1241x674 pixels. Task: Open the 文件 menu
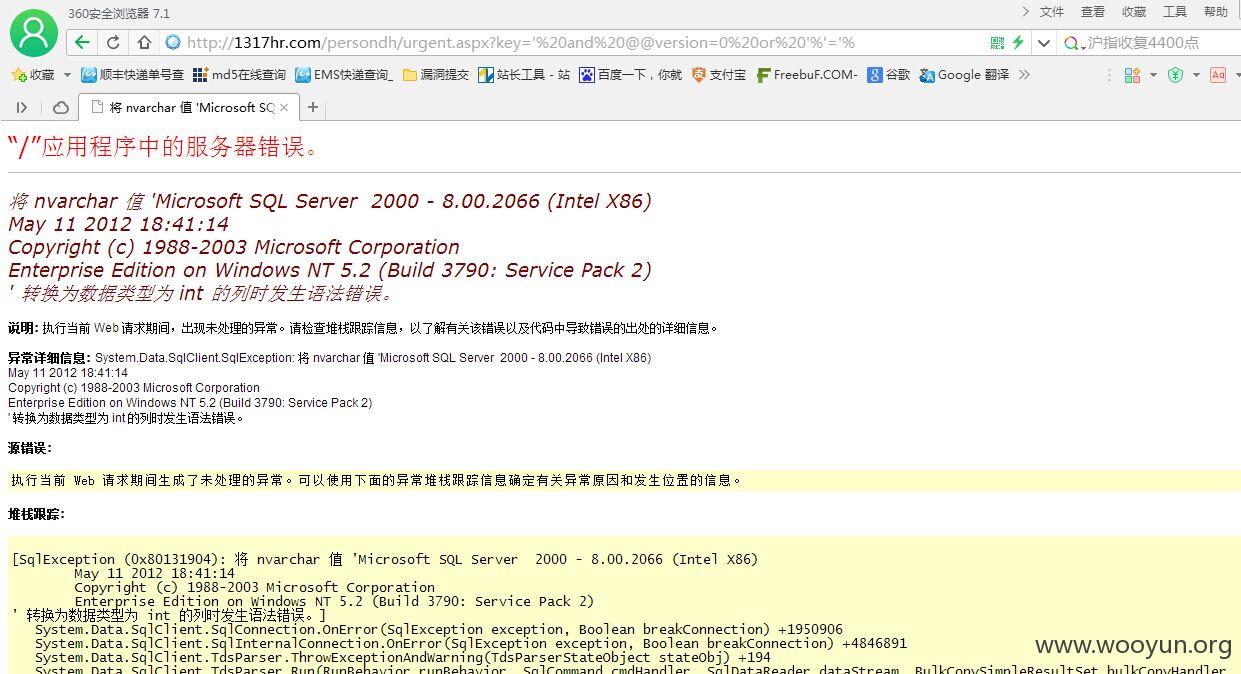point(1052,12)
